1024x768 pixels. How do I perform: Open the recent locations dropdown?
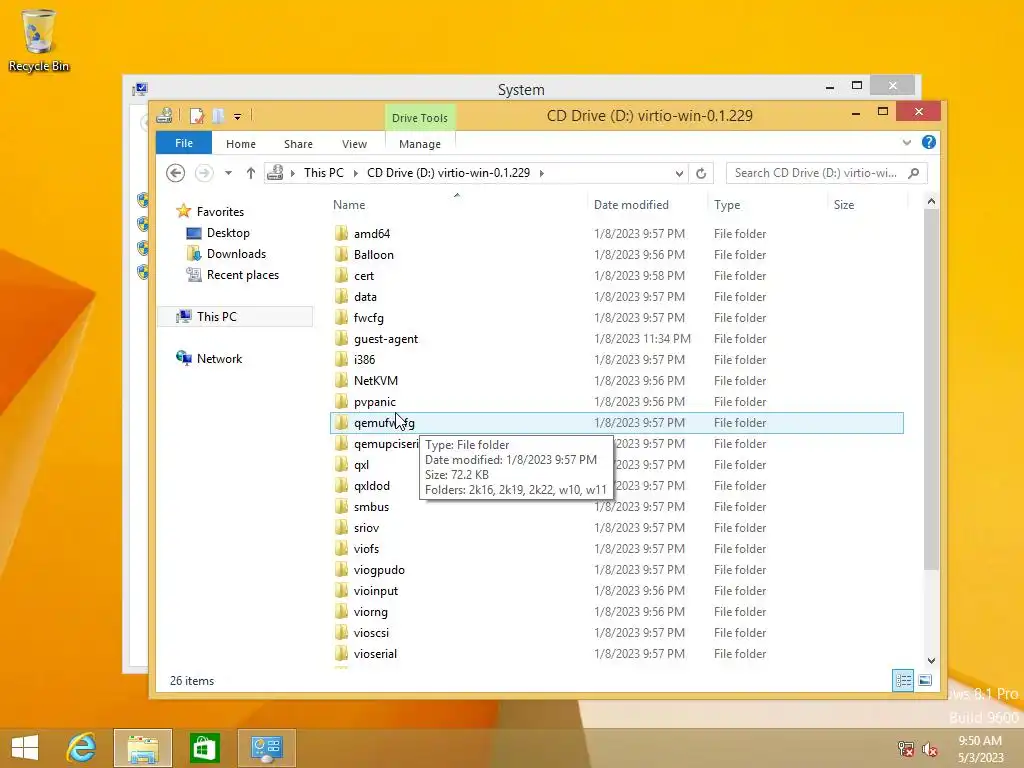point(228,173)
